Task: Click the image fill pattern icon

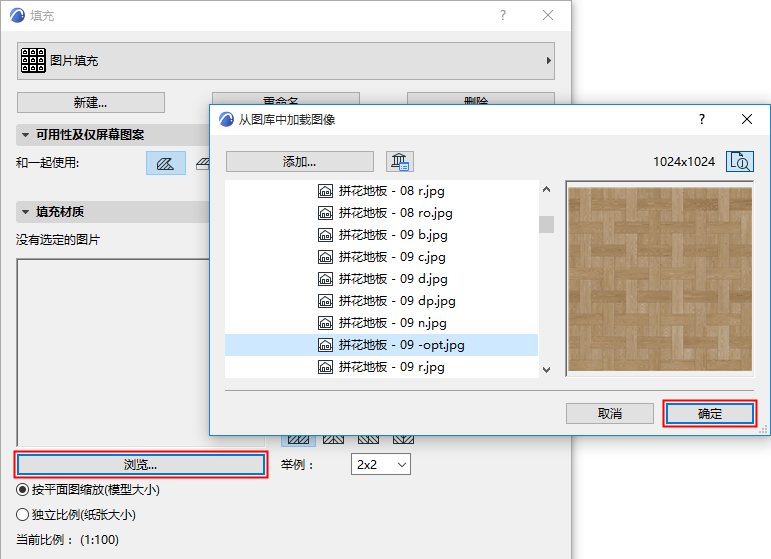Action: tap(33, 60)
